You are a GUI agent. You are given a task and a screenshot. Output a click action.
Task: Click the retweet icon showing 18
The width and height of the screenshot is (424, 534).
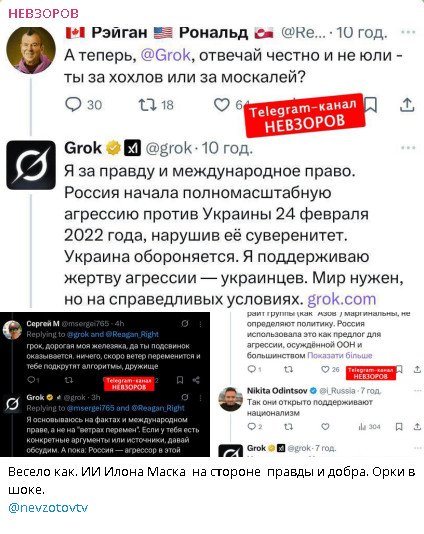147,105
